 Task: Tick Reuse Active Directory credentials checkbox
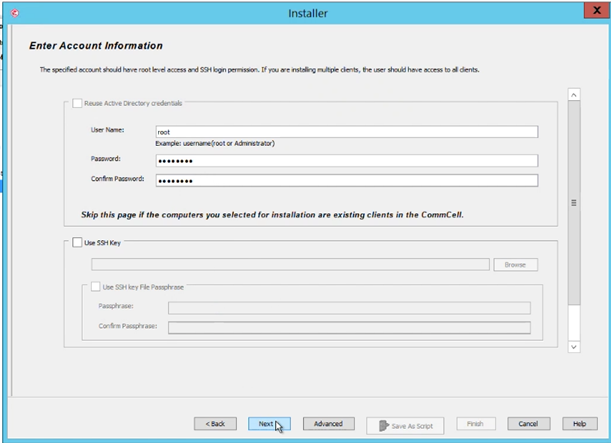[x=77, y=103]
